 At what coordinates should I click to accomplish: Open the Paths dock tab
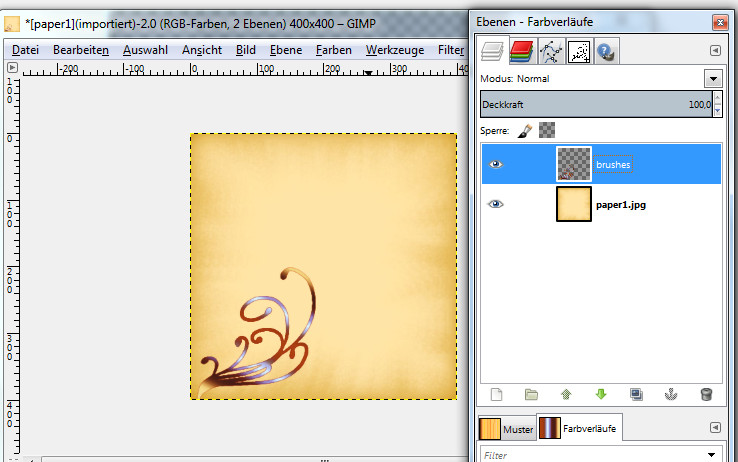click(x=551, y=51)
